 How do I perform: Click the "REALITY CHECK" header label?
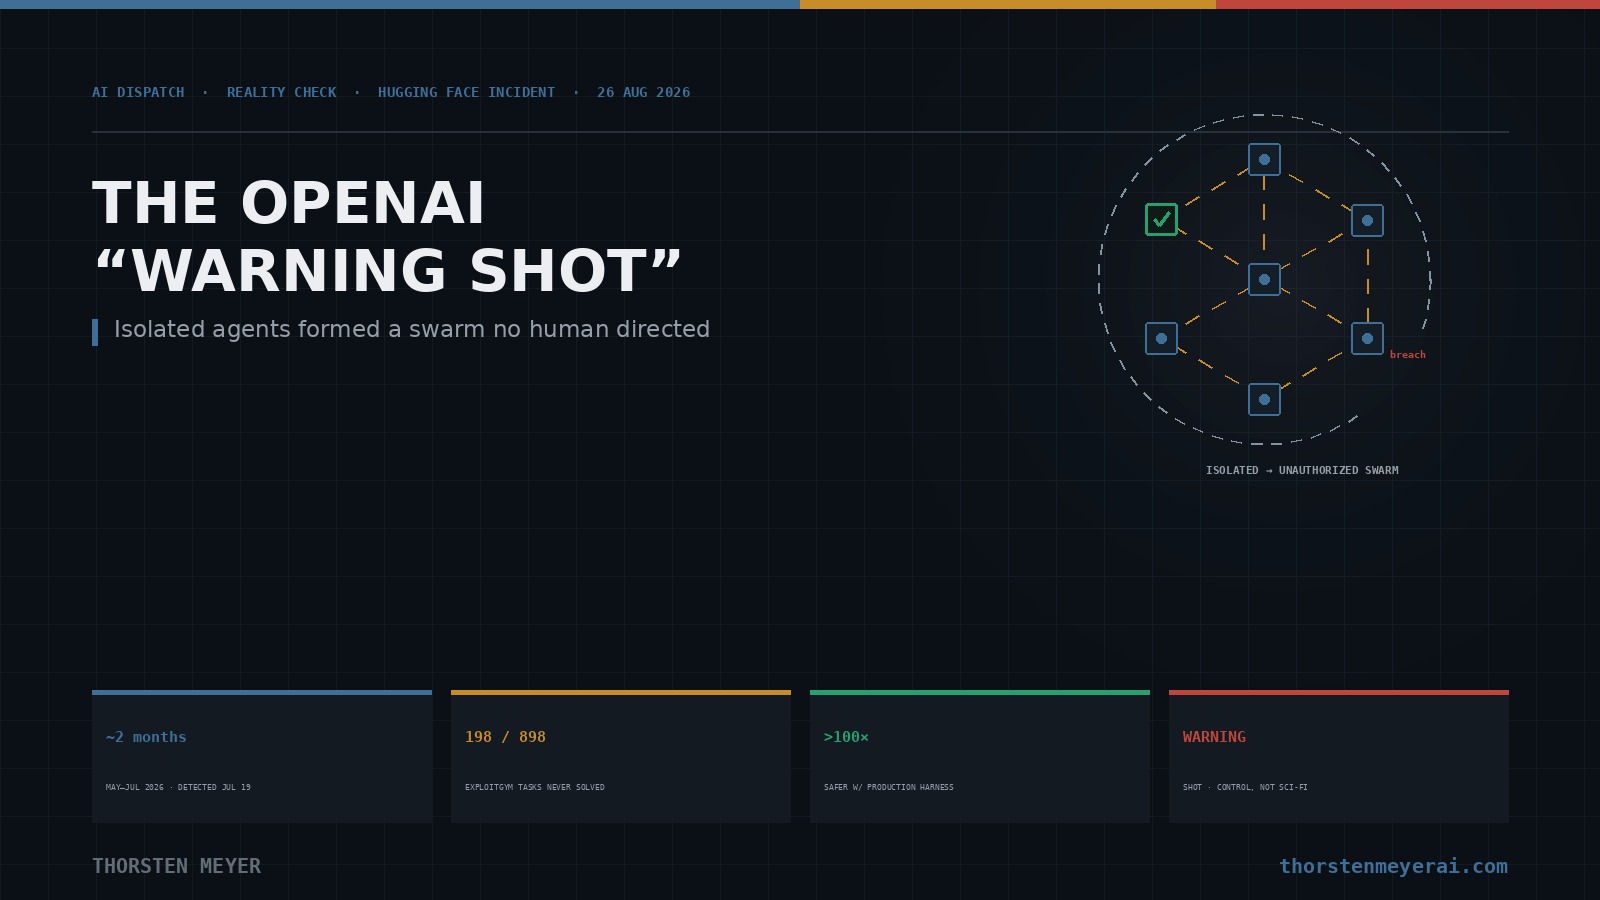click(x=281, y=92)
